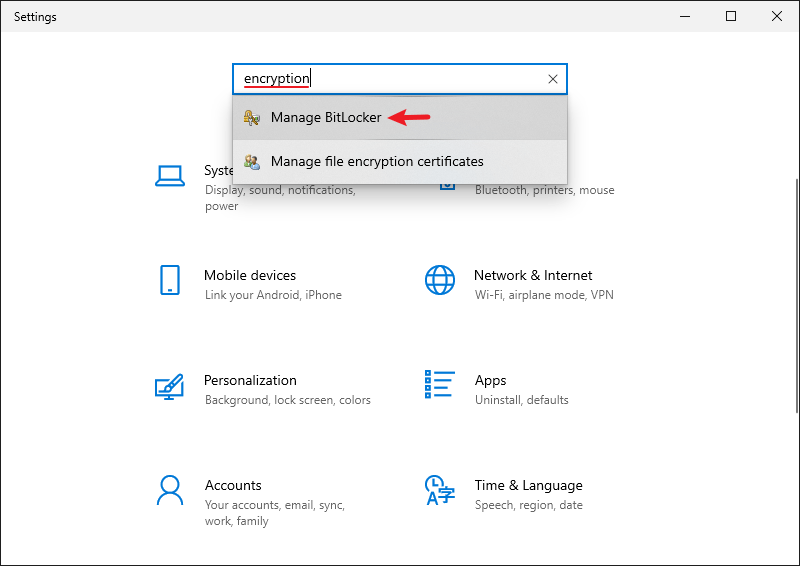The height and width of the screenshot is (566, 800).
Task: Maximize the Settings window
Action: (x=731, y=16)
